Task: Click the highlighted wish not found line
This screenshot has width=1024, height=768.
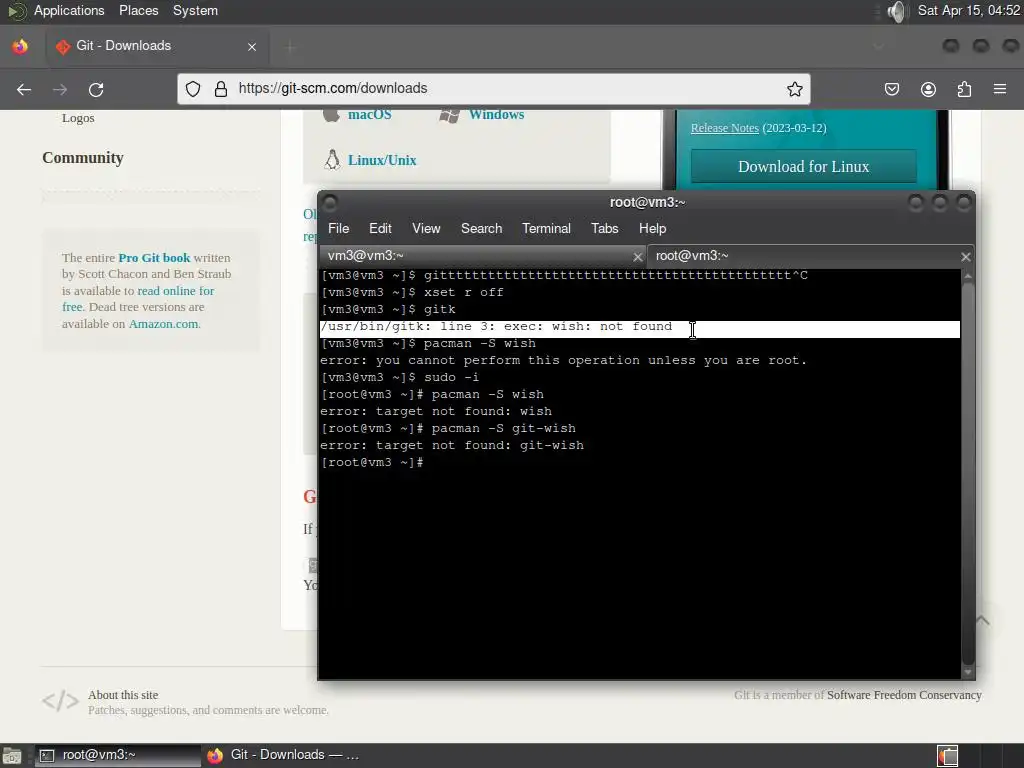Action: [x=640, y=327]
